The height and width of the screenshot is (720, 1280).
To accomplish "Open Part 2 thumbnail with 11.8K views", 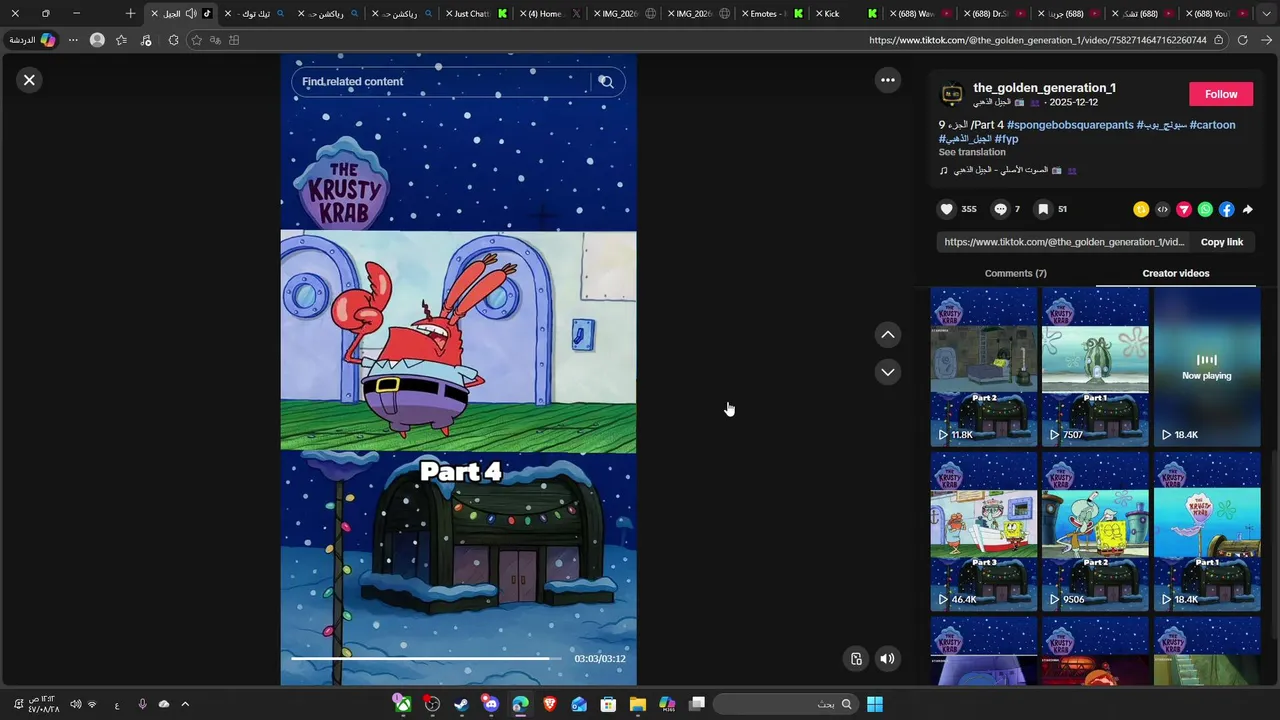I will (984, 367).
